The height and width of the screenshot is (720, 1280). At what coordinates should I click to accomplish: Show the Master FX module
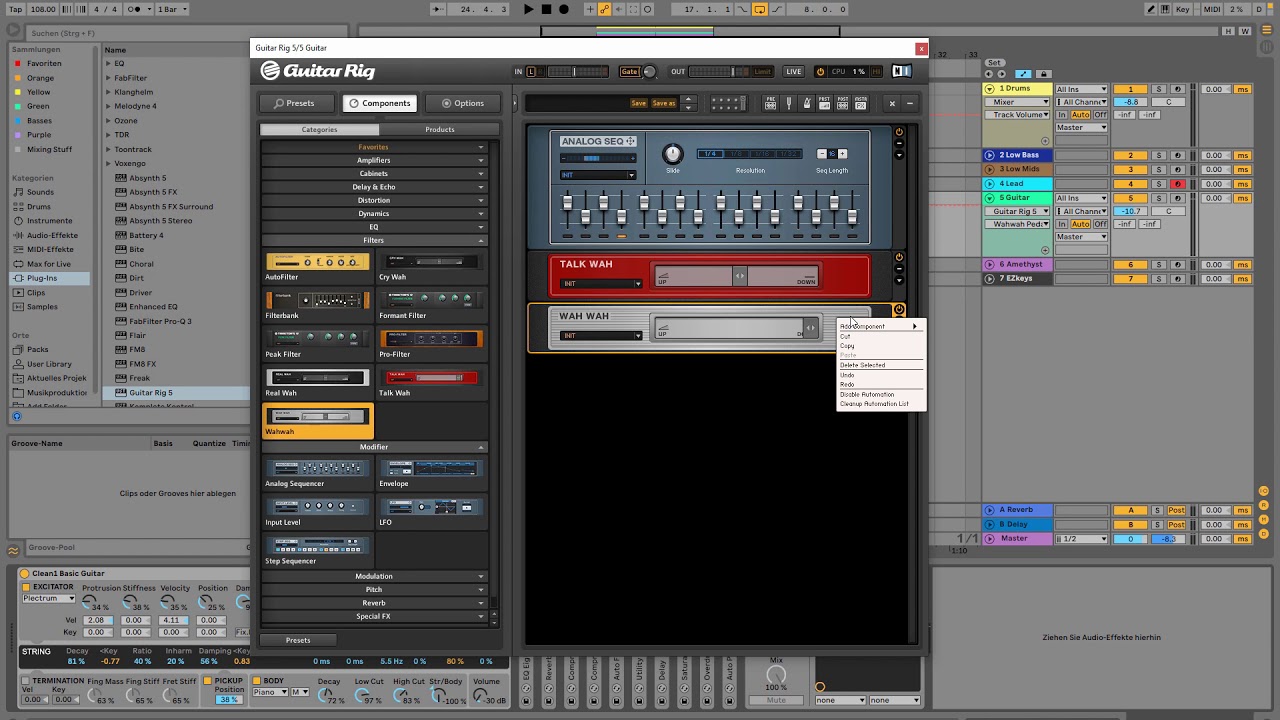click(x=861, y=103)
